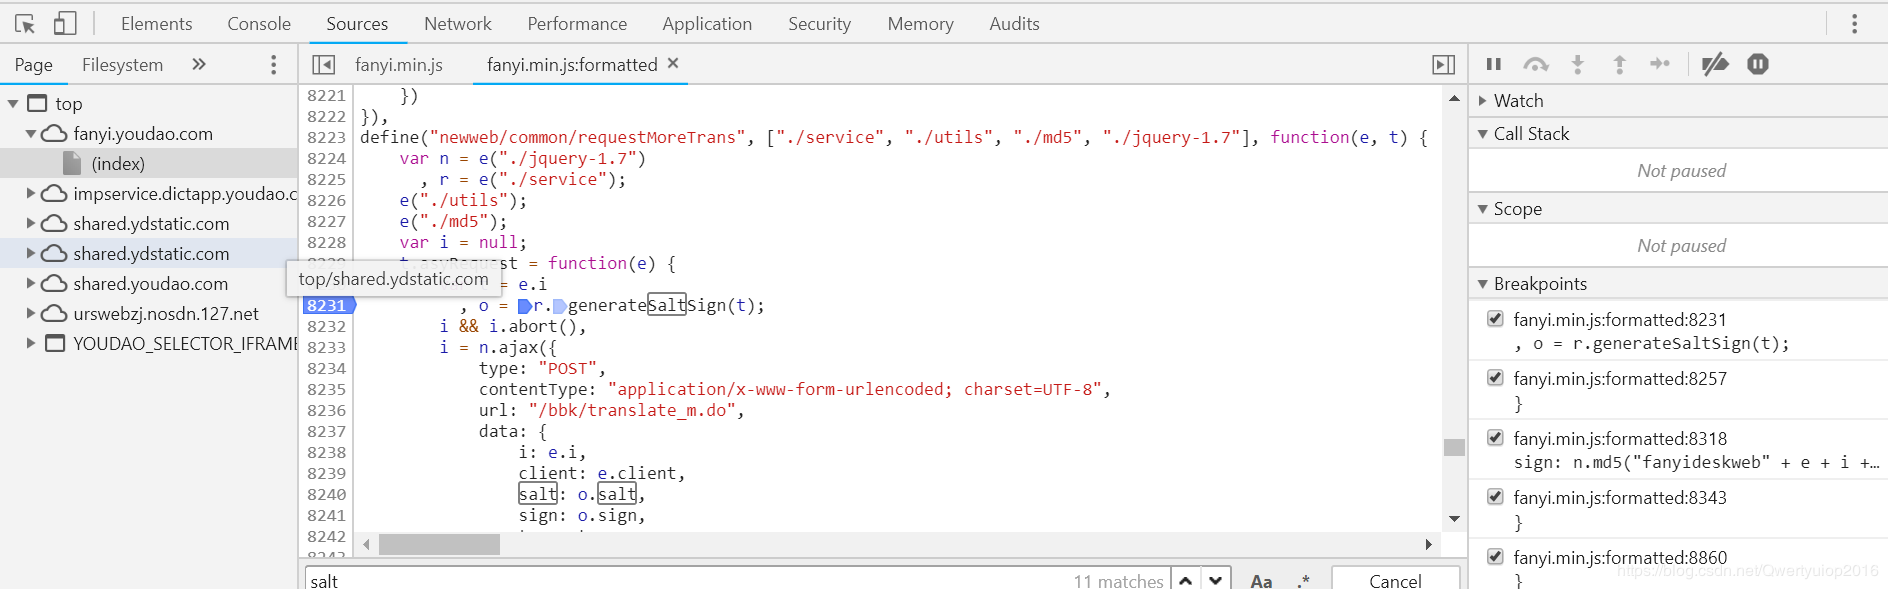1888x589 pixels.
Task: Hide the navigator sidebar
Action: pos(323,64)
